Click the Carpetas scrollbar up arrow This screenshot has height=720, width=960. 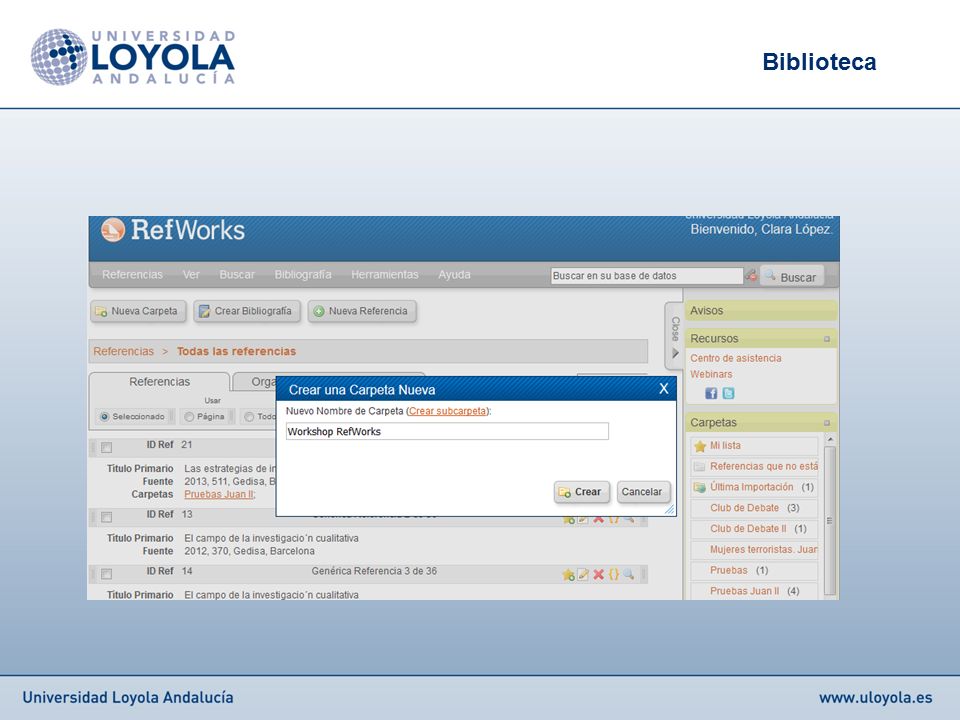click(x=830, y=440)
